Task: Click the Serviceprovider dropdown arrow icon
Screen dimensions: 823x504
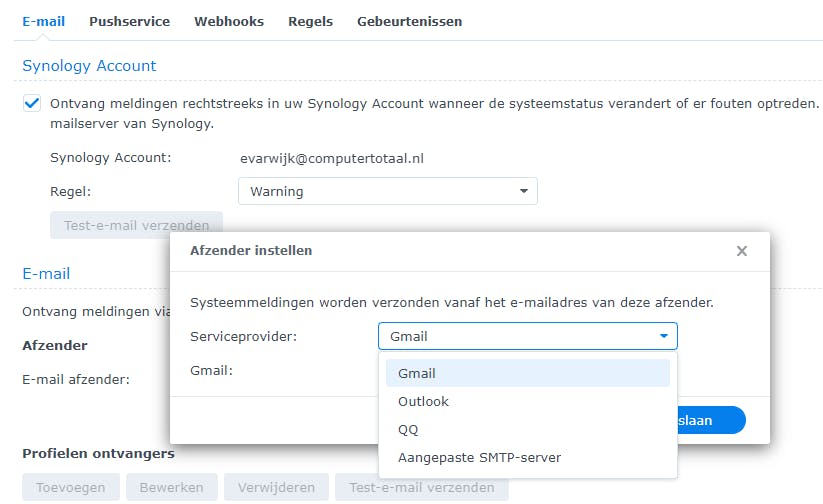Action: tap(663, 336)
